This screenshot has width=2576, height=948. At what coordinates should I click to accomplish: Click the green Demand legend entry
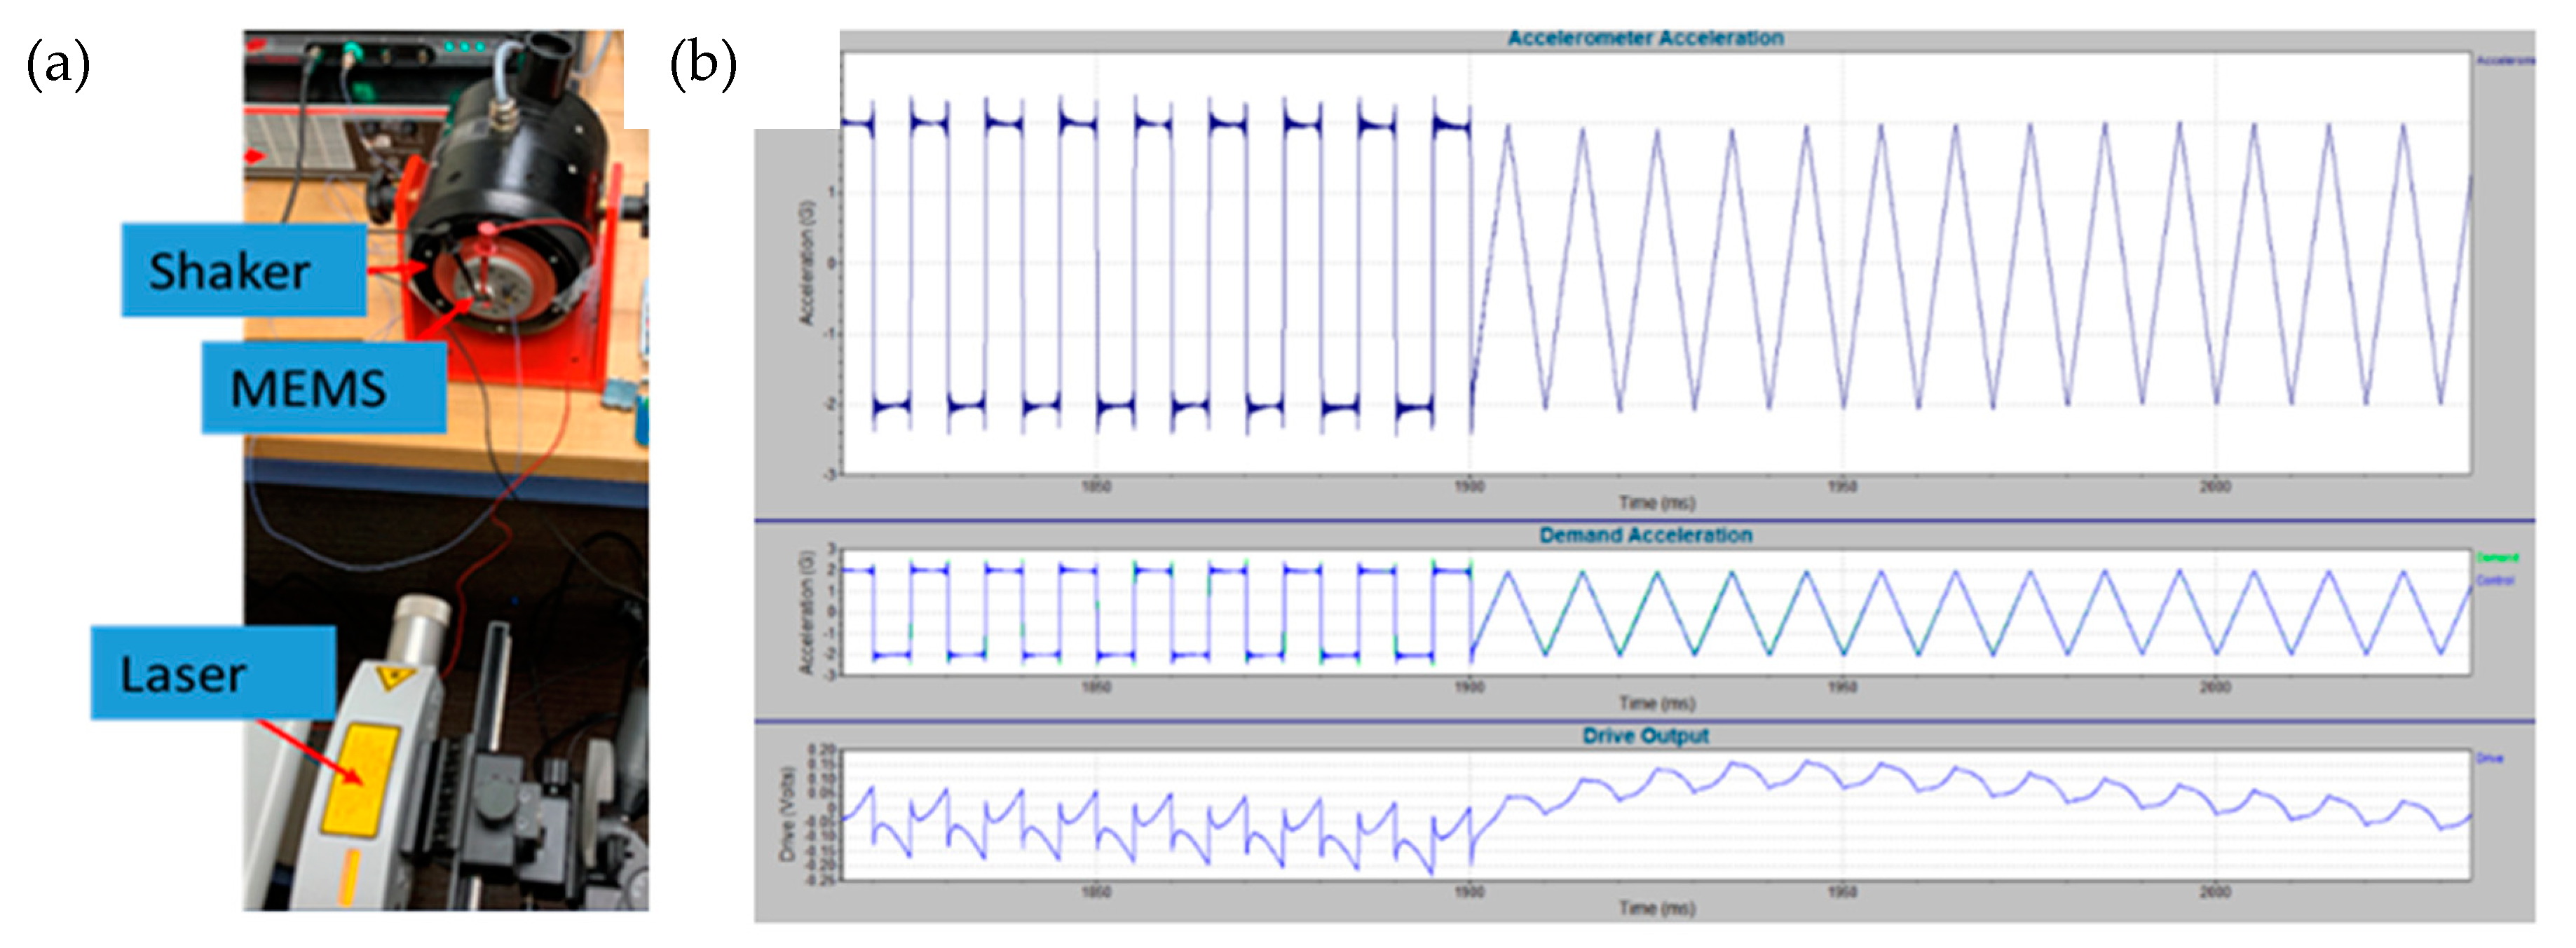click(2497, 558)
